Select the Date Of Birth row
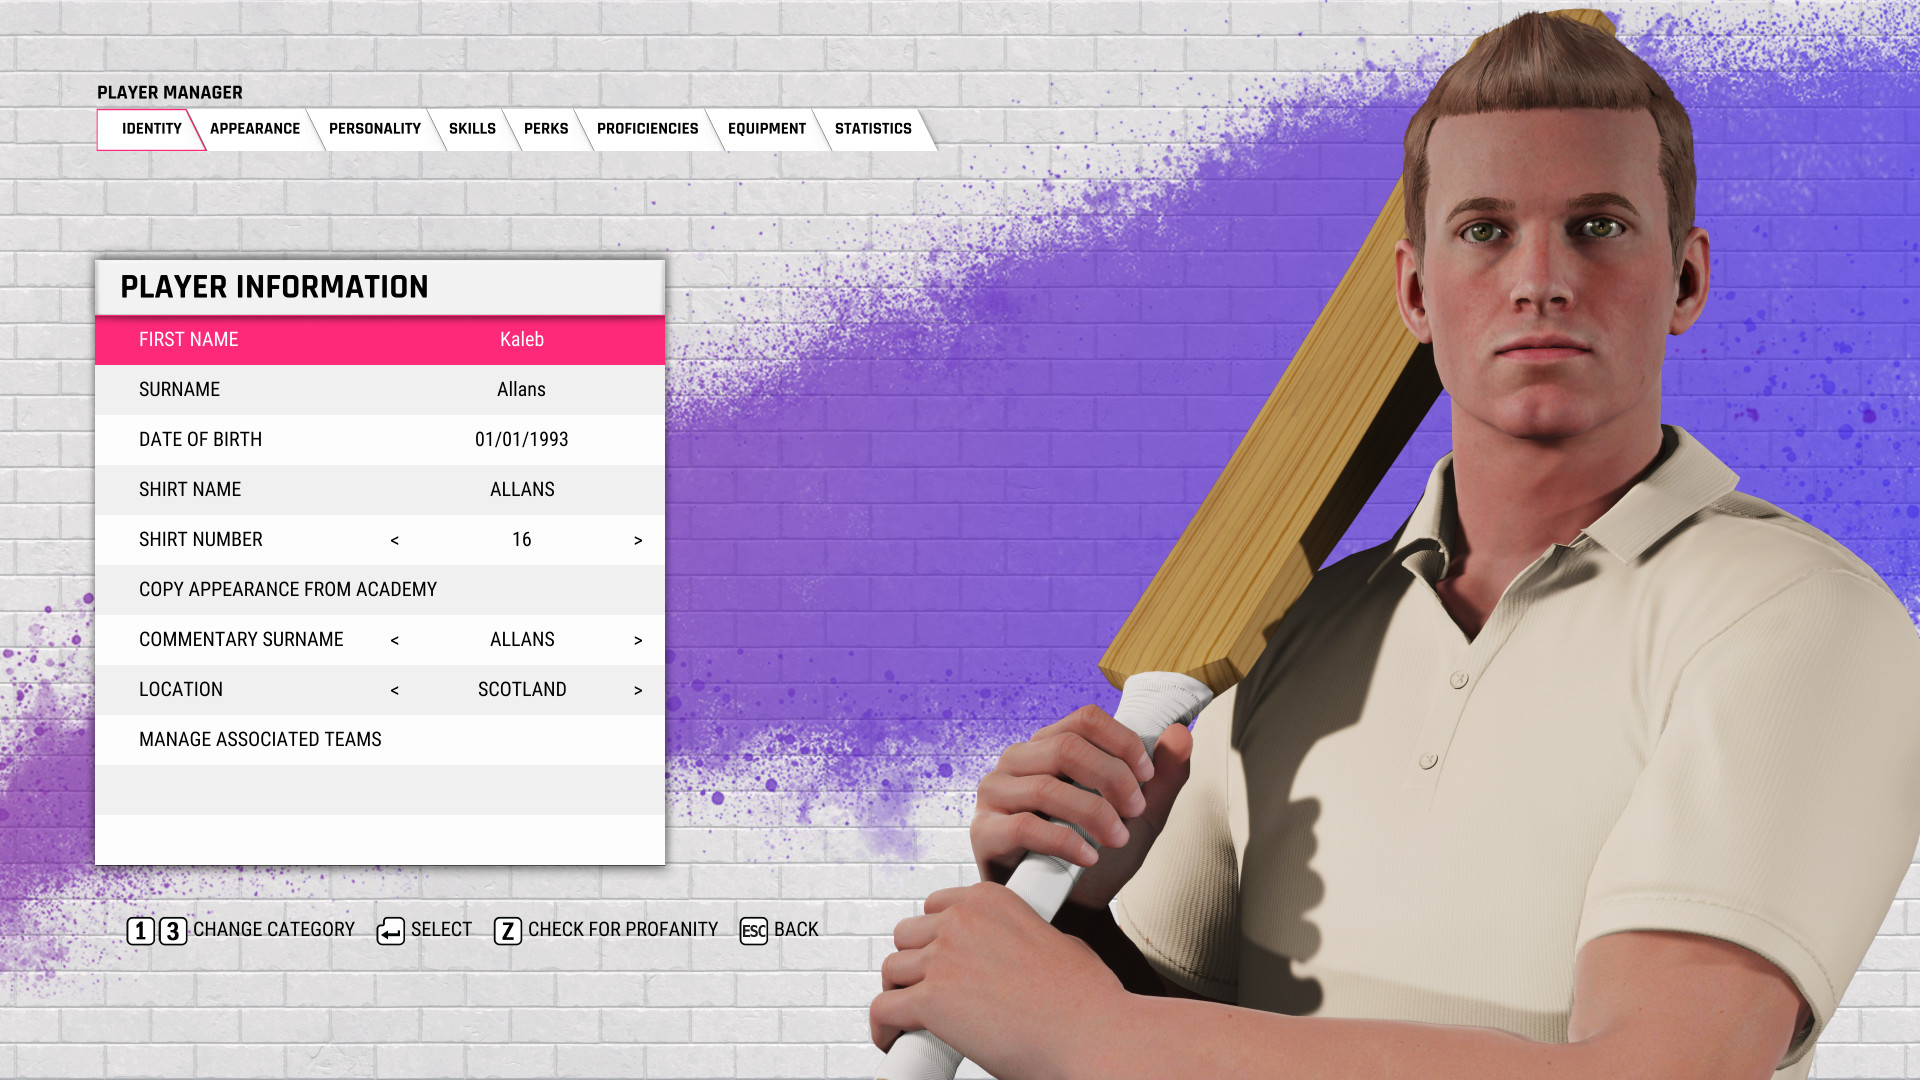 click(x=380, y=439)
